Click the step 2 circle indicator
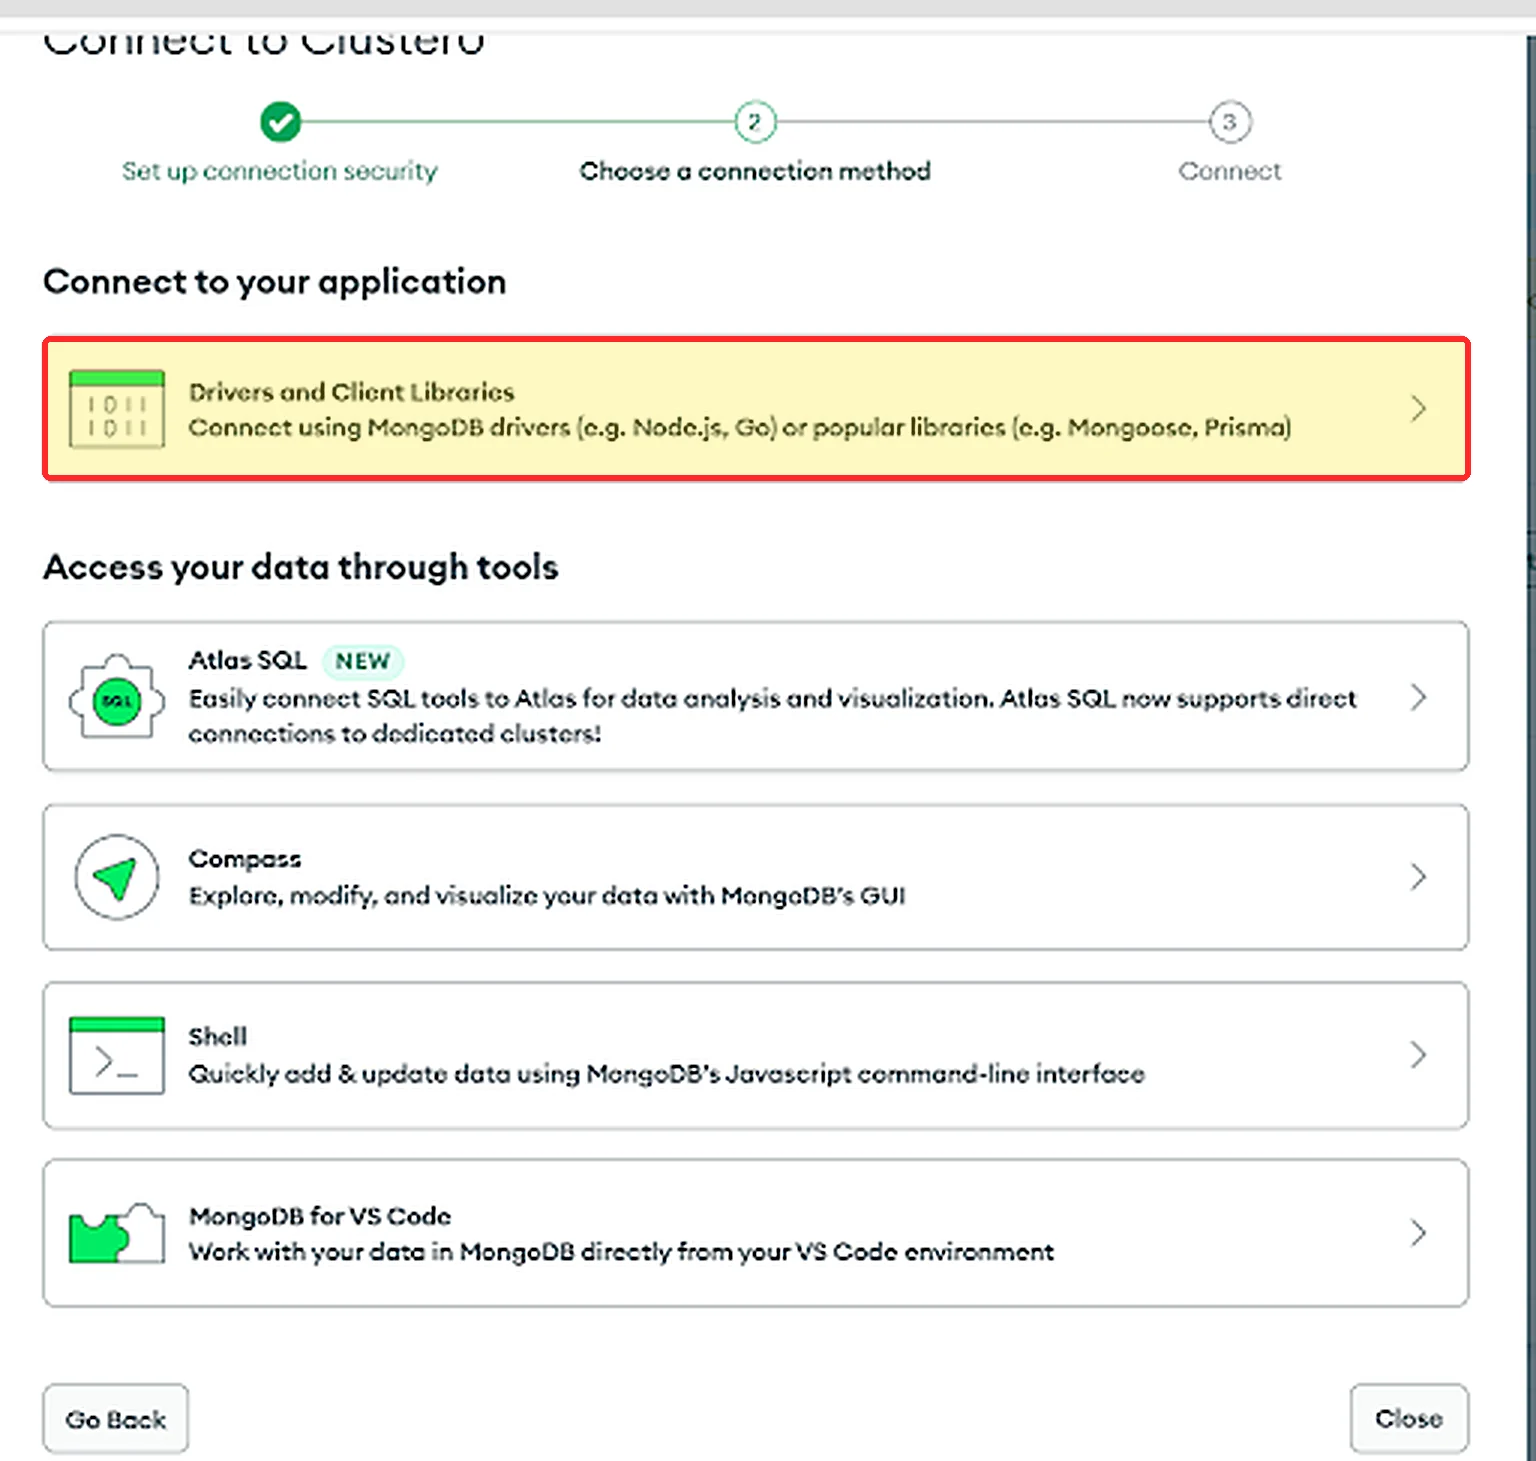The image size is (1536, 1461). click(x=755, y=122)
